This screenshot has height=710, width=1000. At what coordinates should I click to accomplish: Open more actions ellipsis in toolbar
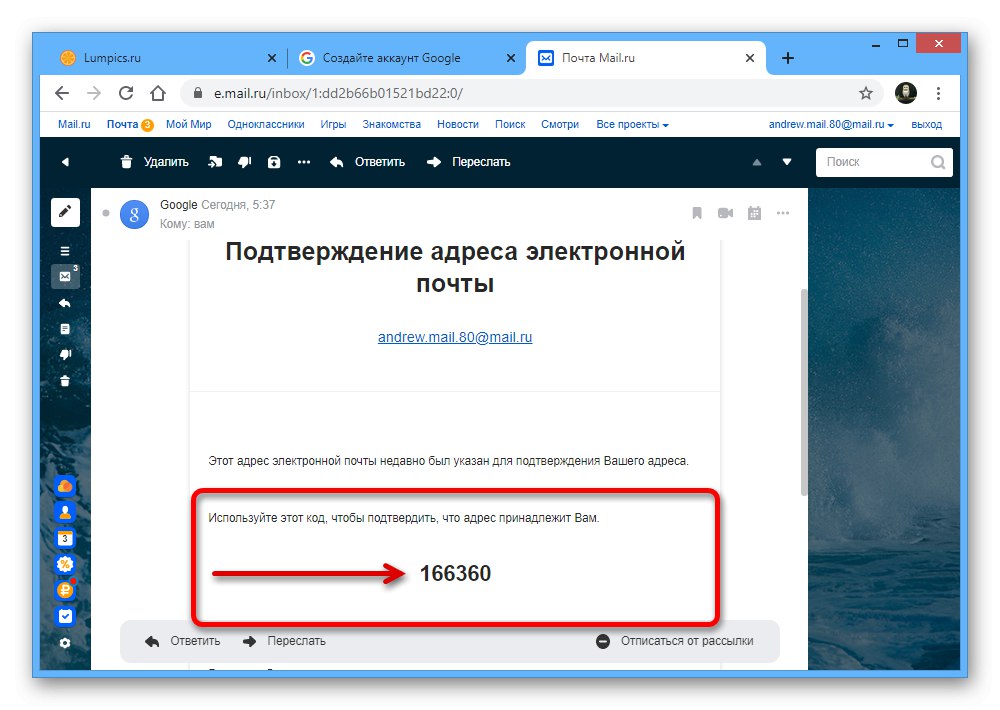304,162
